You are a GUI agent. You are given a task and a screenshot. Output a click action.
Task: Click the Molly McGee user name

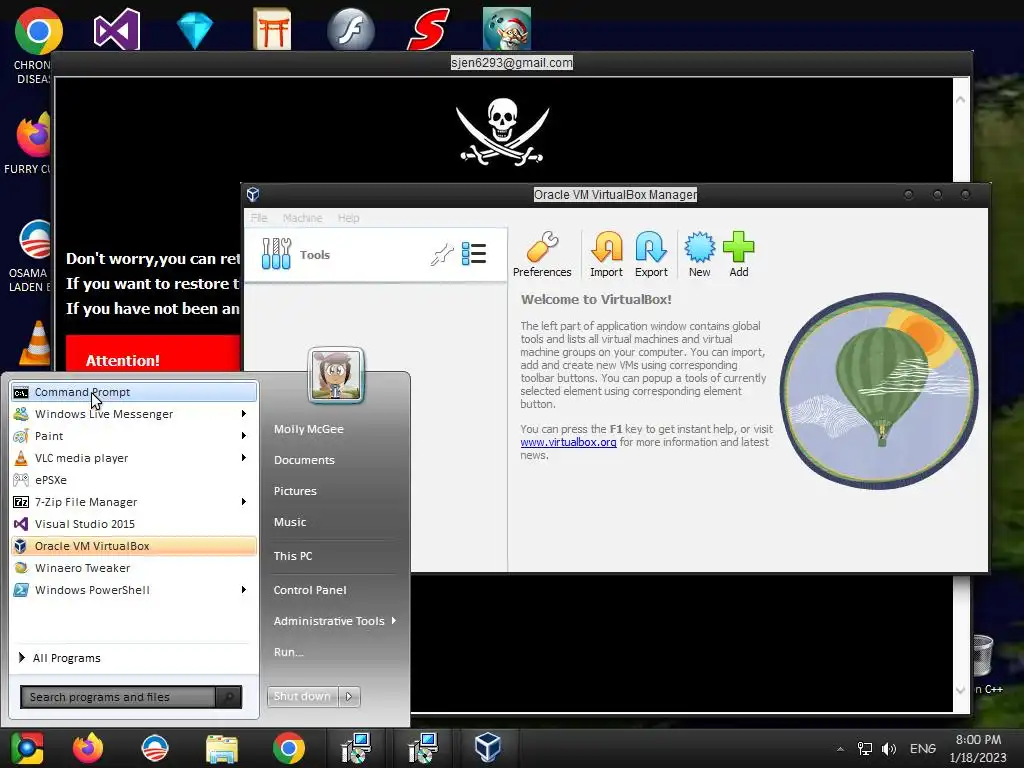309,429
